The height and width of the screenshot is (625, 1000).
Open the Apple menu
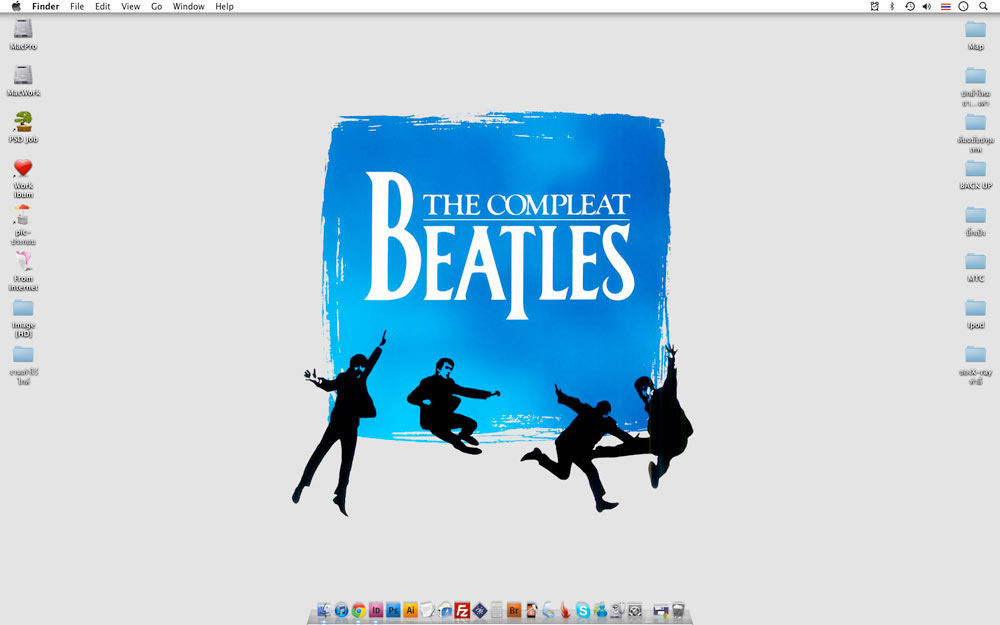[16, 6]
